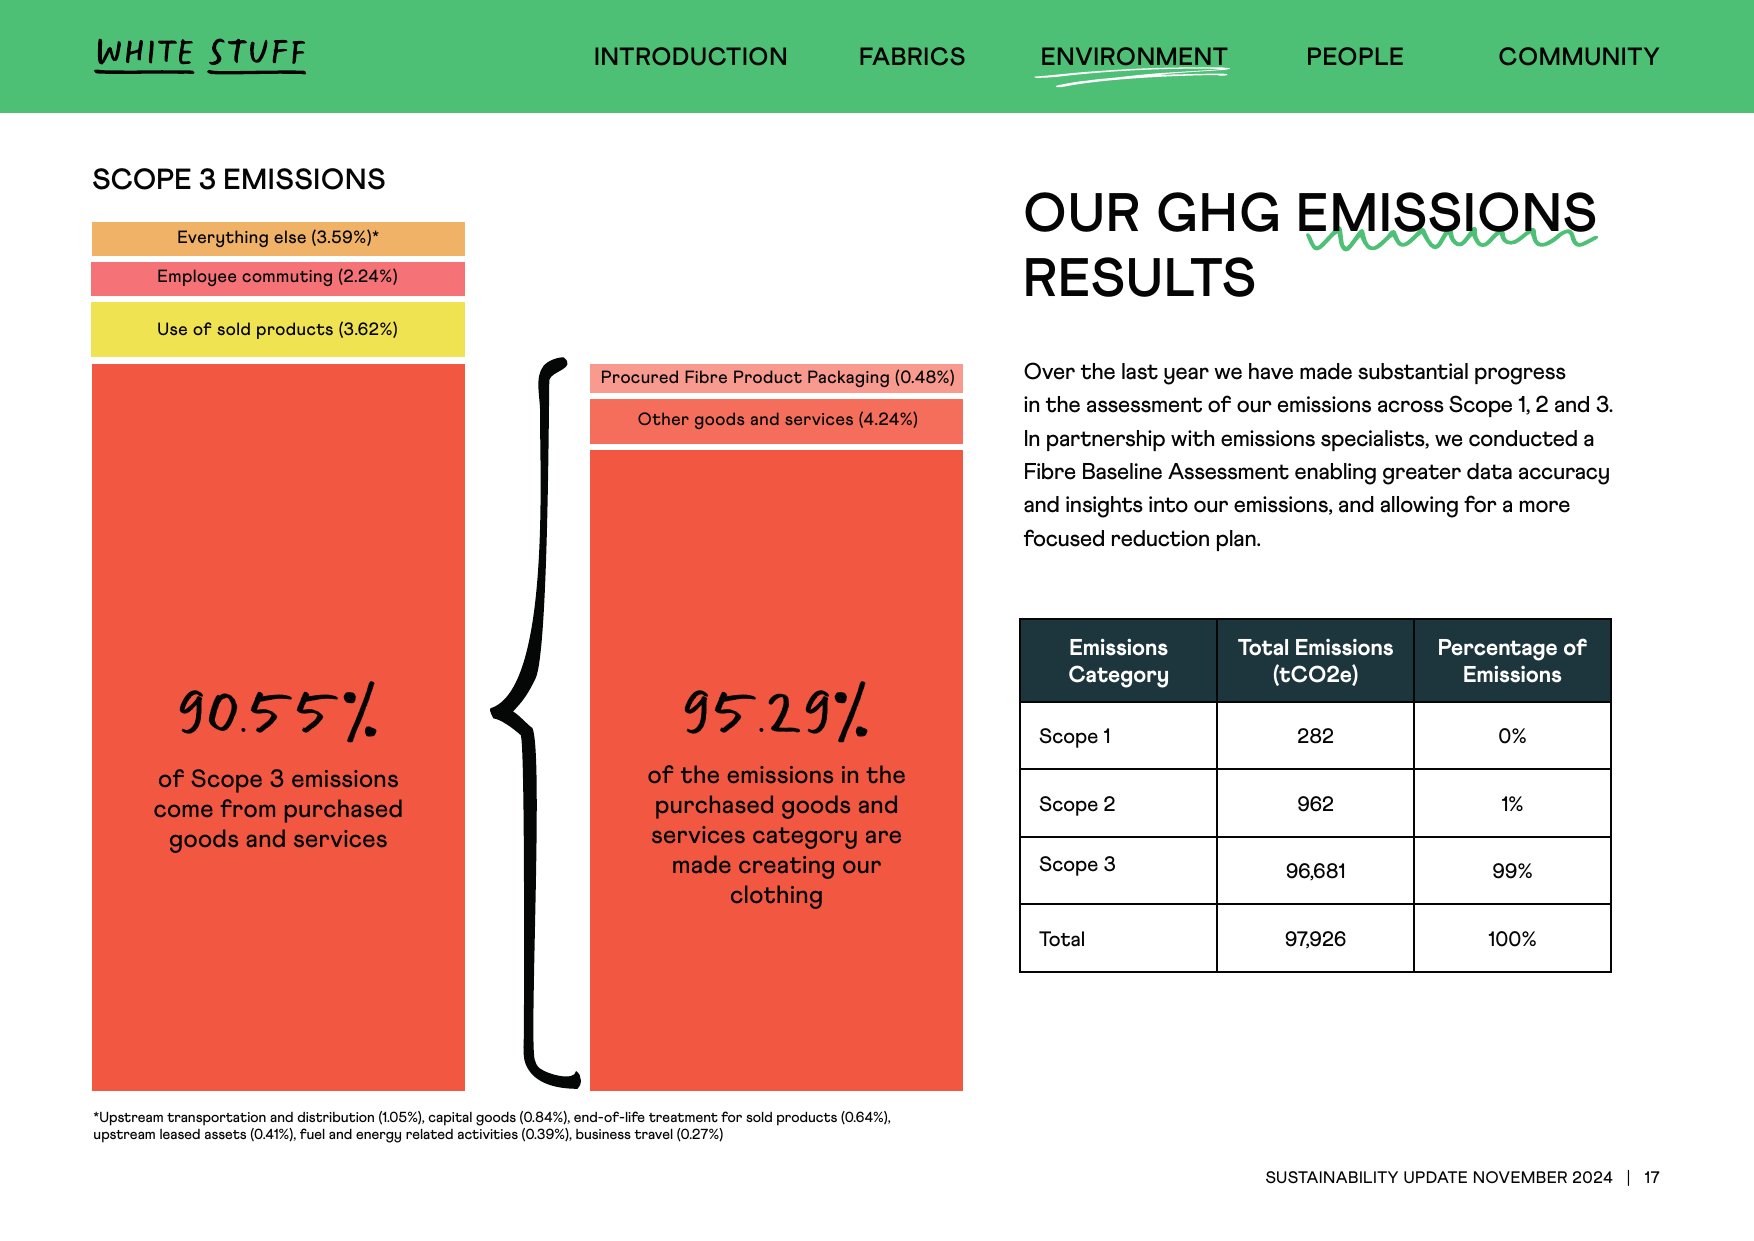Click the 'SCOPE 3 EMISSIONS' heading
Screen dimensions: 1754x1241
coord(238,179)
